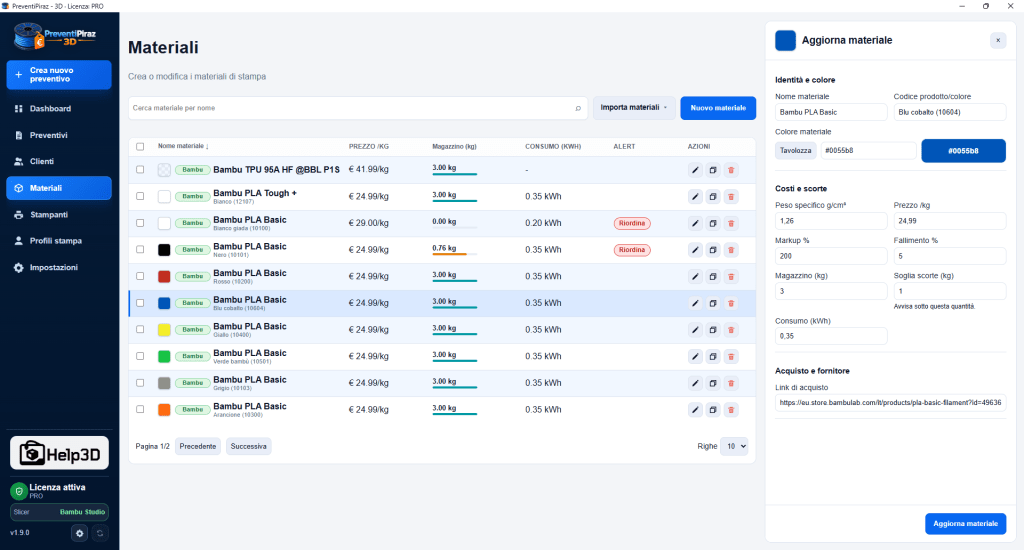The image size is (1024, 550).
Task: Open settings gear next to version number
Action: (80, 533)
